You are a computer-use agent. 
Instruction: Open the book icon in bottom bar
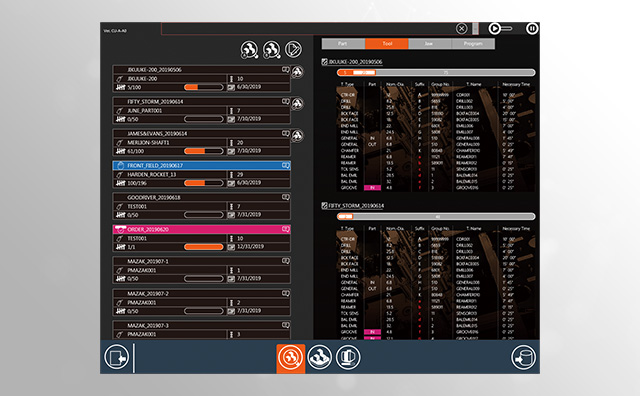pos(348,357)
